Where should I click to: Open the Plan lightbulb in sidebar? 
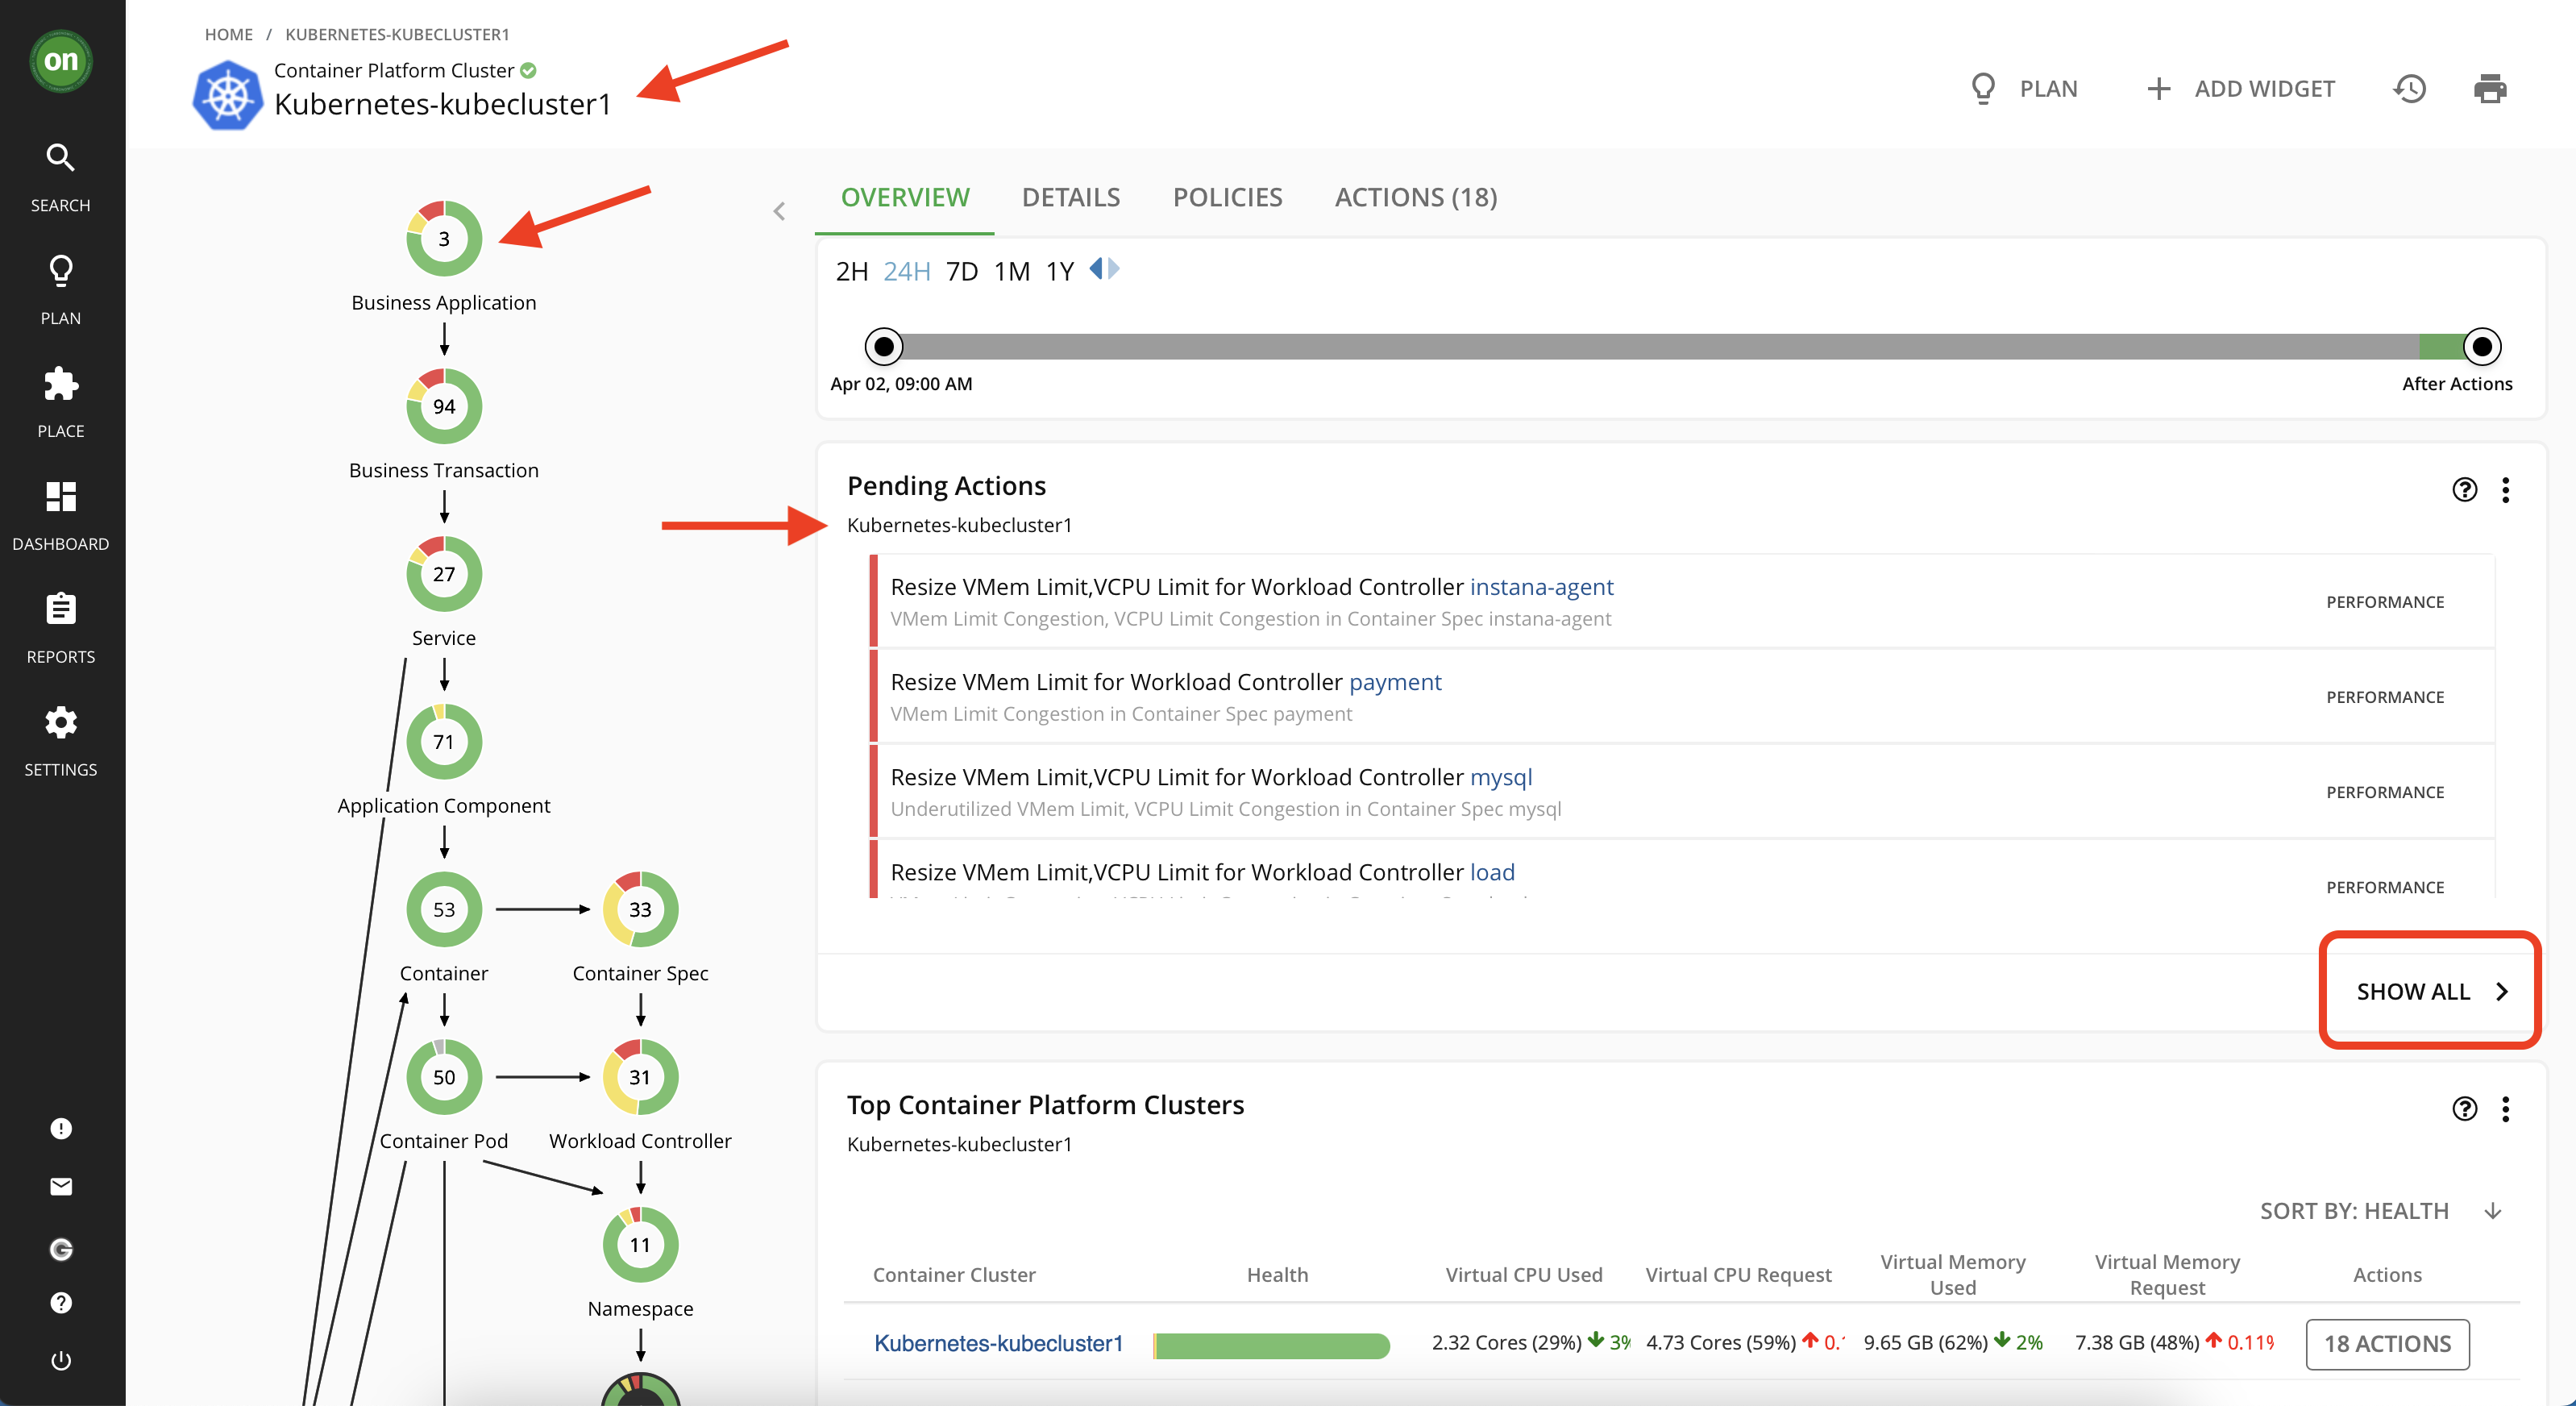[x=61, y=290]
